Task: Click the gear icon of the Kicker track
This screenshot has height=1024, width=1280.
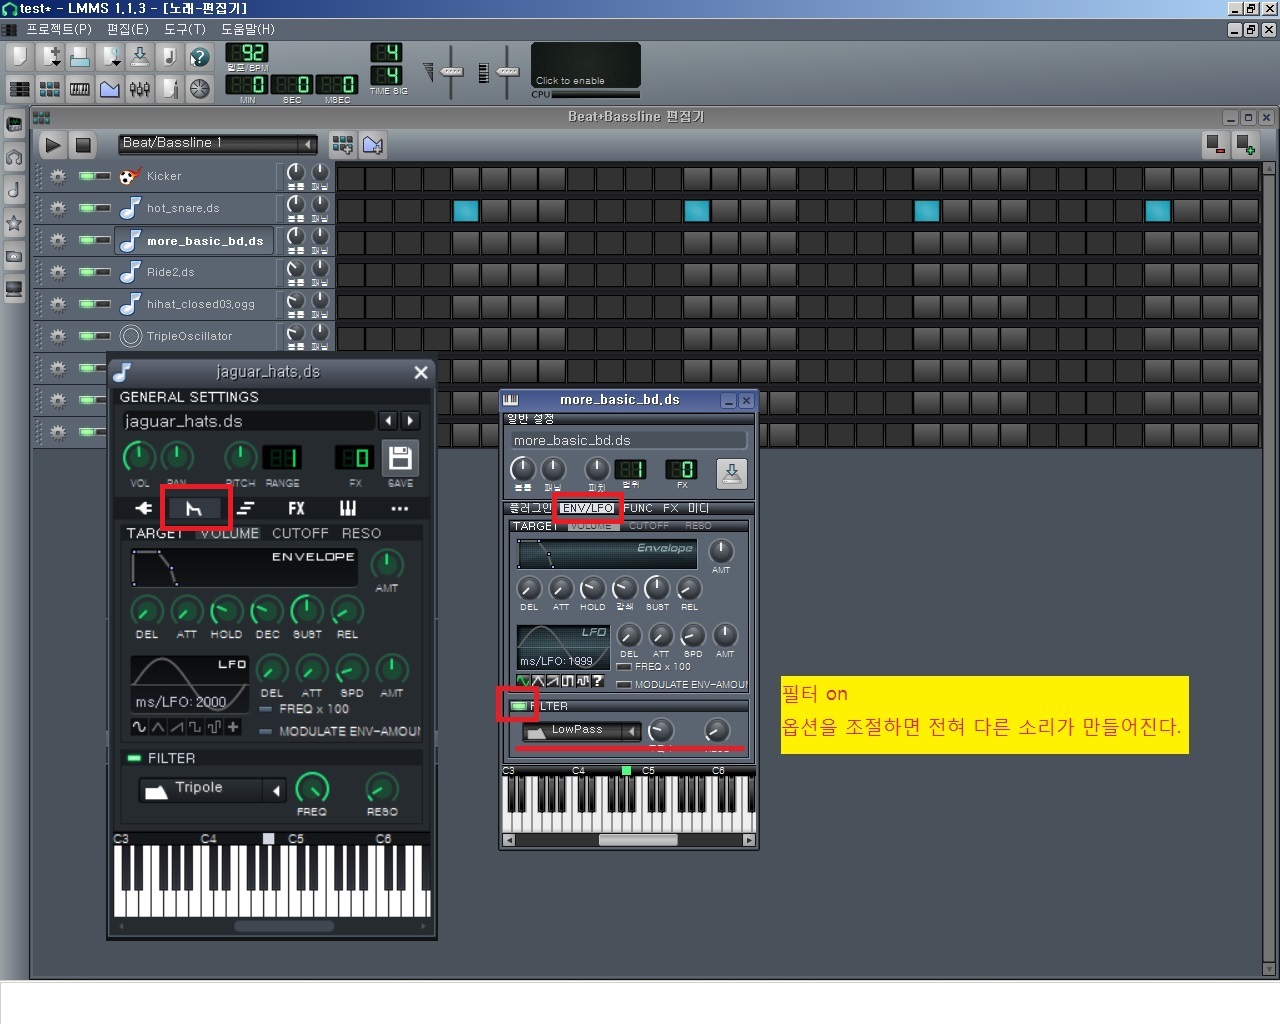Action: click(58, 176)
